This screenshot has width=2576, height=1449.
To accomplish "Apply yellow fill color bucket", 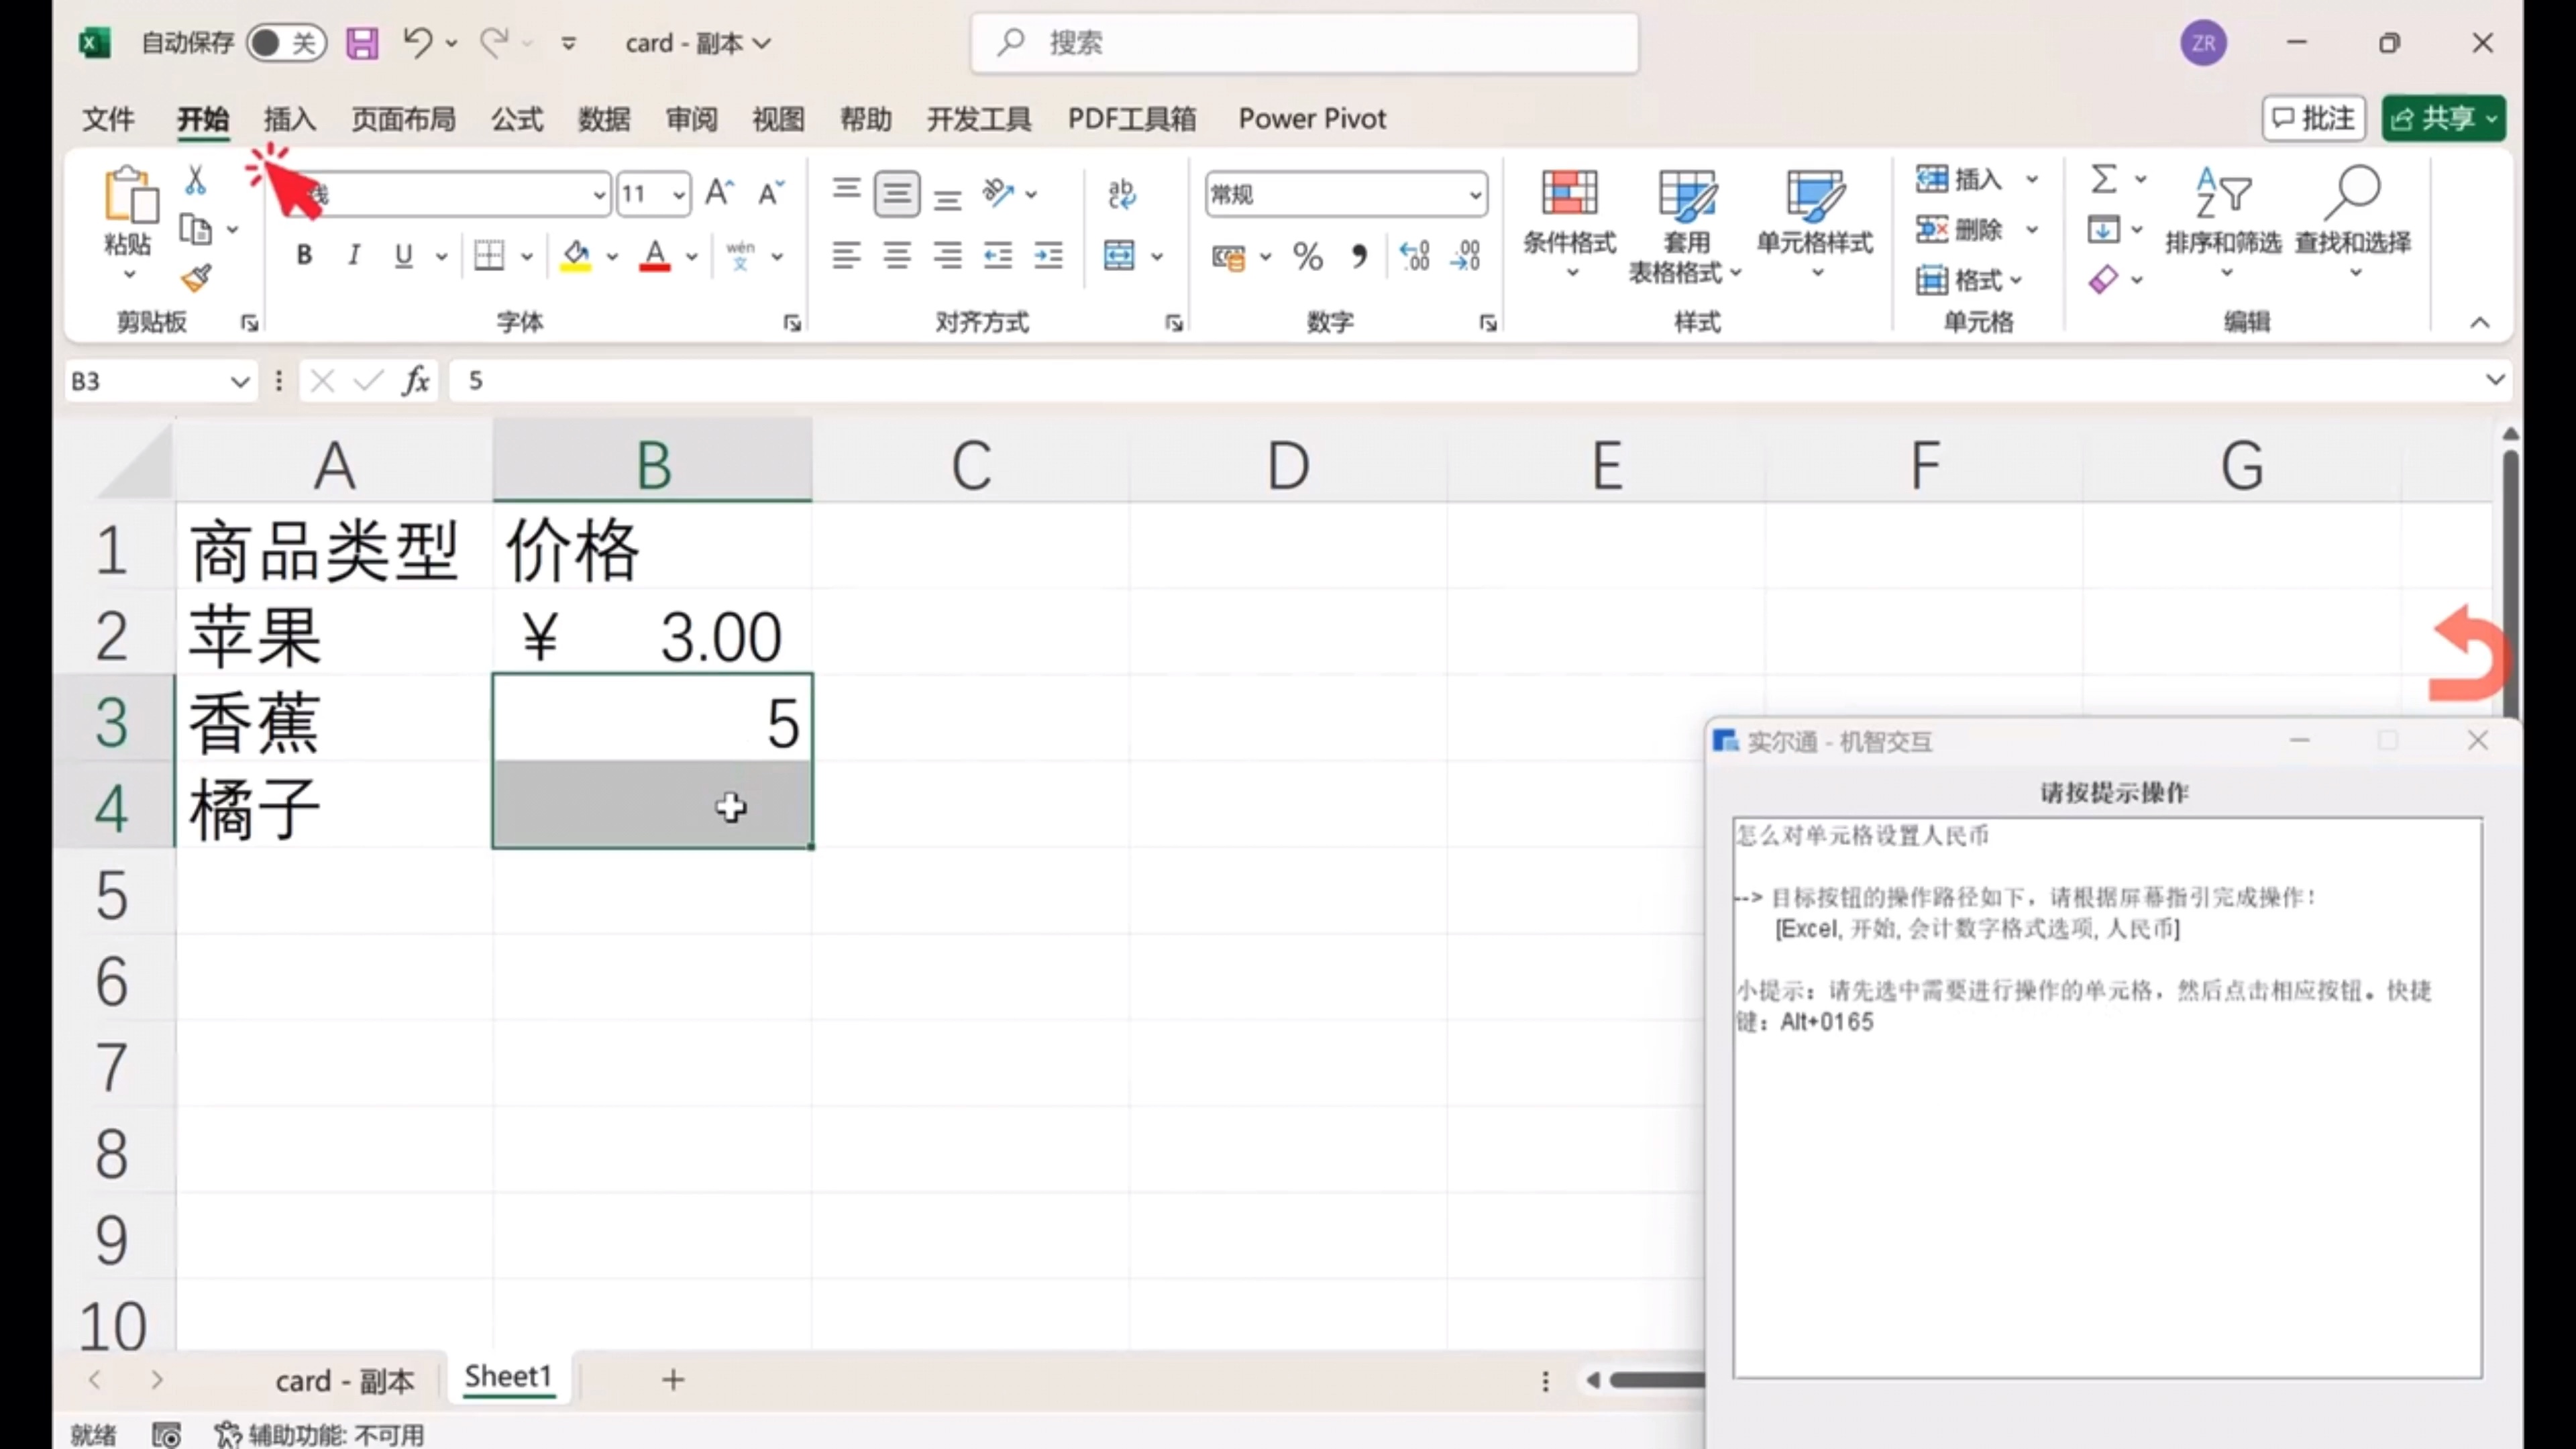I will (576, 256).
